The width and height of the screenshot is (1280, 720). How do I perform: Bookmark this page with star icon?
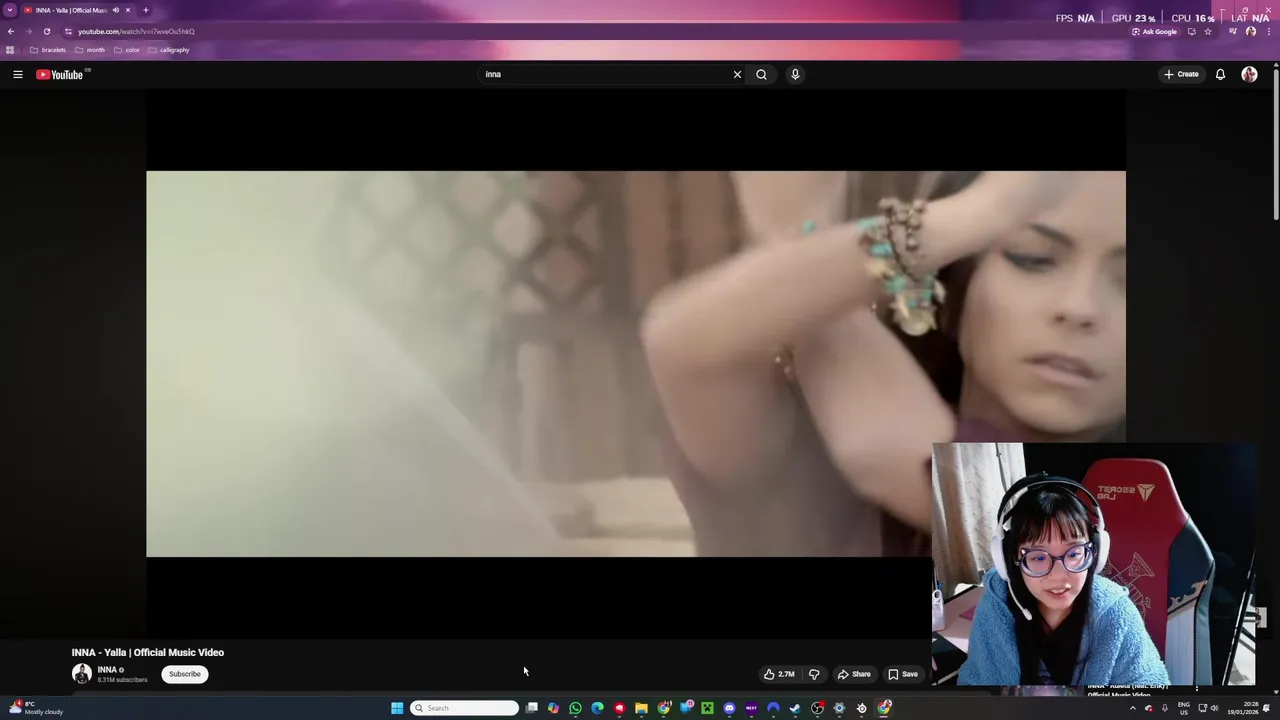click(1207, 31)
